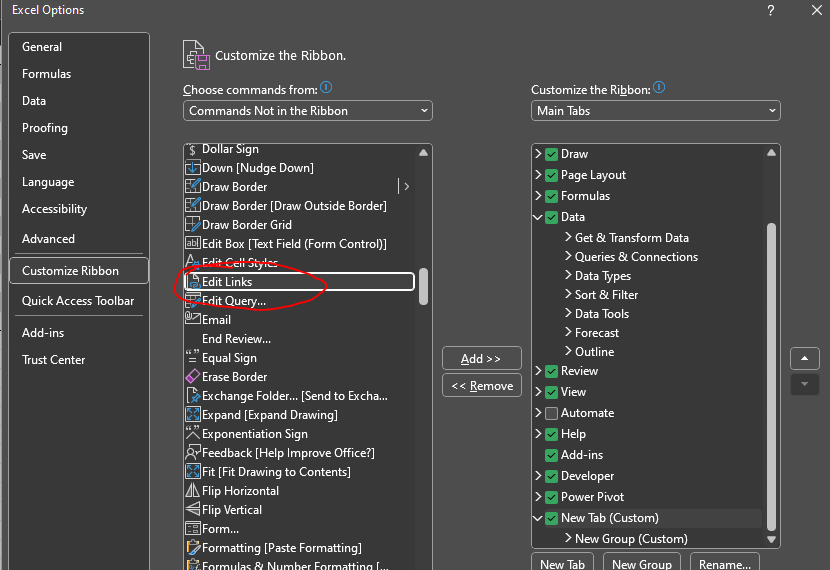The image size is (830, 570).
Task: Expand the Sort & Filter group
Action: pos(568,294)
